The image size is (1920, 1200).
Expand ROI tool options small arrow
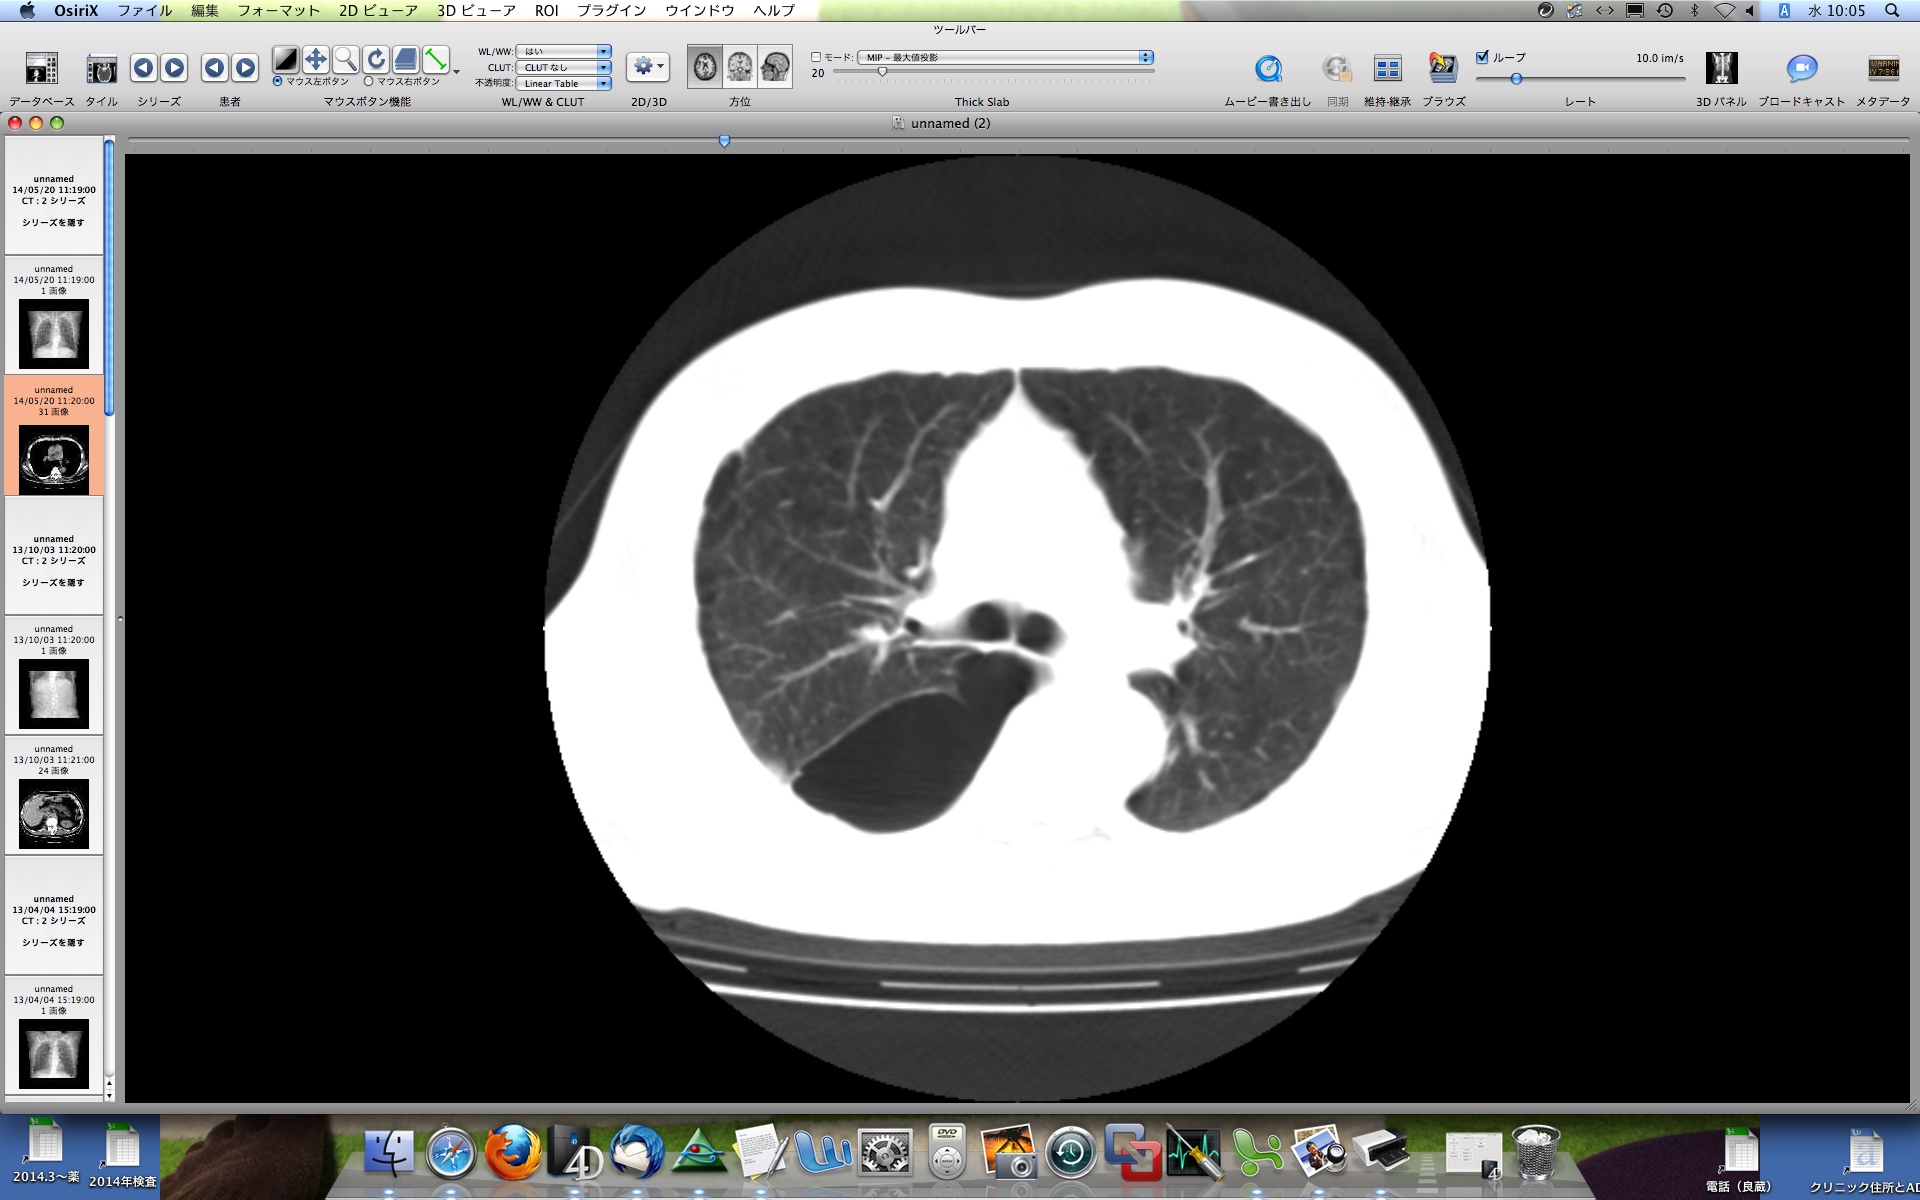(x=457, y=71)
